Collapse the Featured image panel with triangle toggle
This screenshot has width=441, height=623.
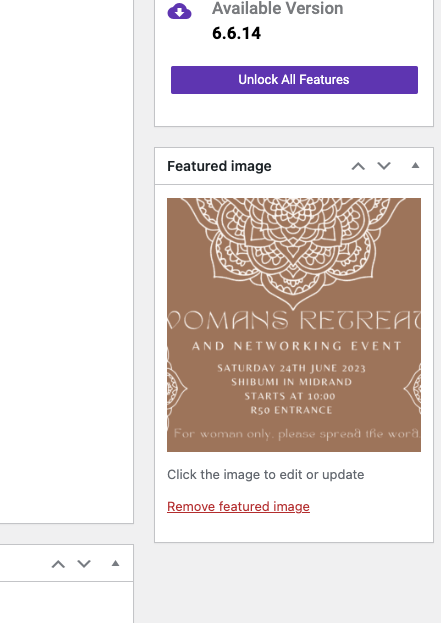(x=415, y=166)
